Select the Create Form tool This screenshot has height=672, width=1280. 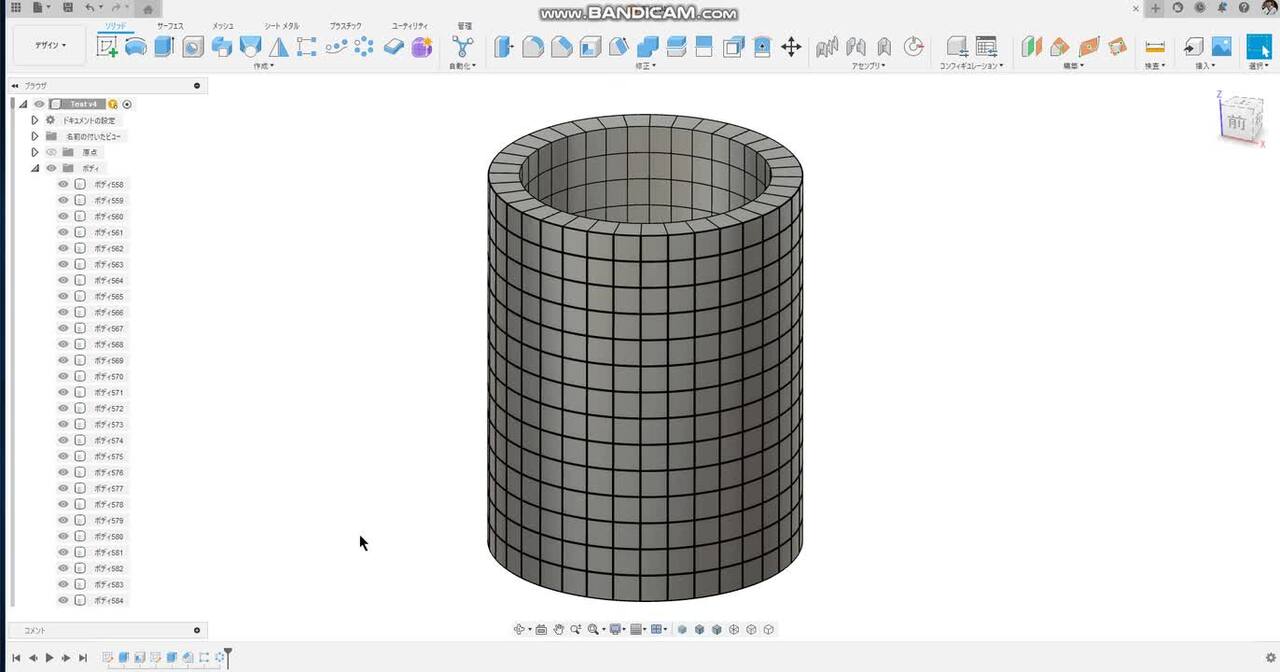click(x=422, y=46)
